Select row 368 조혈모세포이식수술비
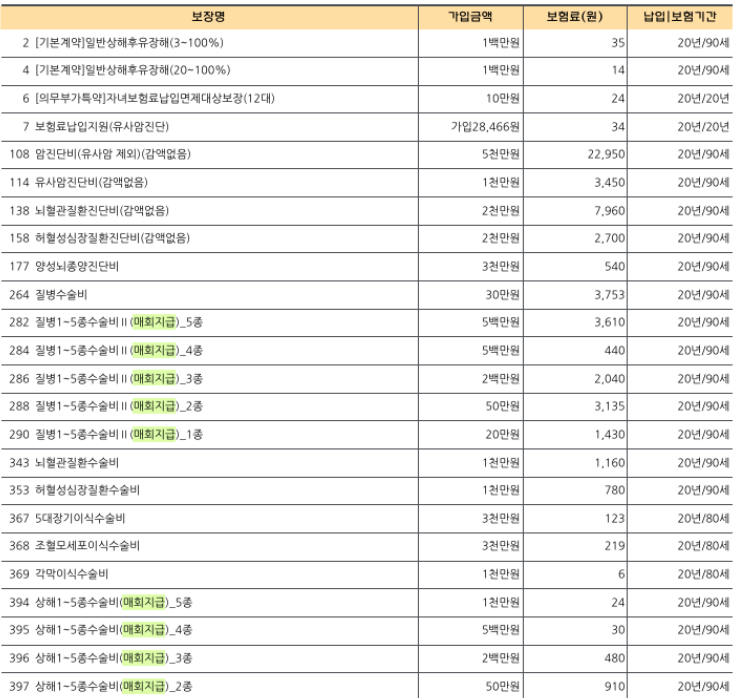The width and height of the screenshot is (737, 698). 367,546
